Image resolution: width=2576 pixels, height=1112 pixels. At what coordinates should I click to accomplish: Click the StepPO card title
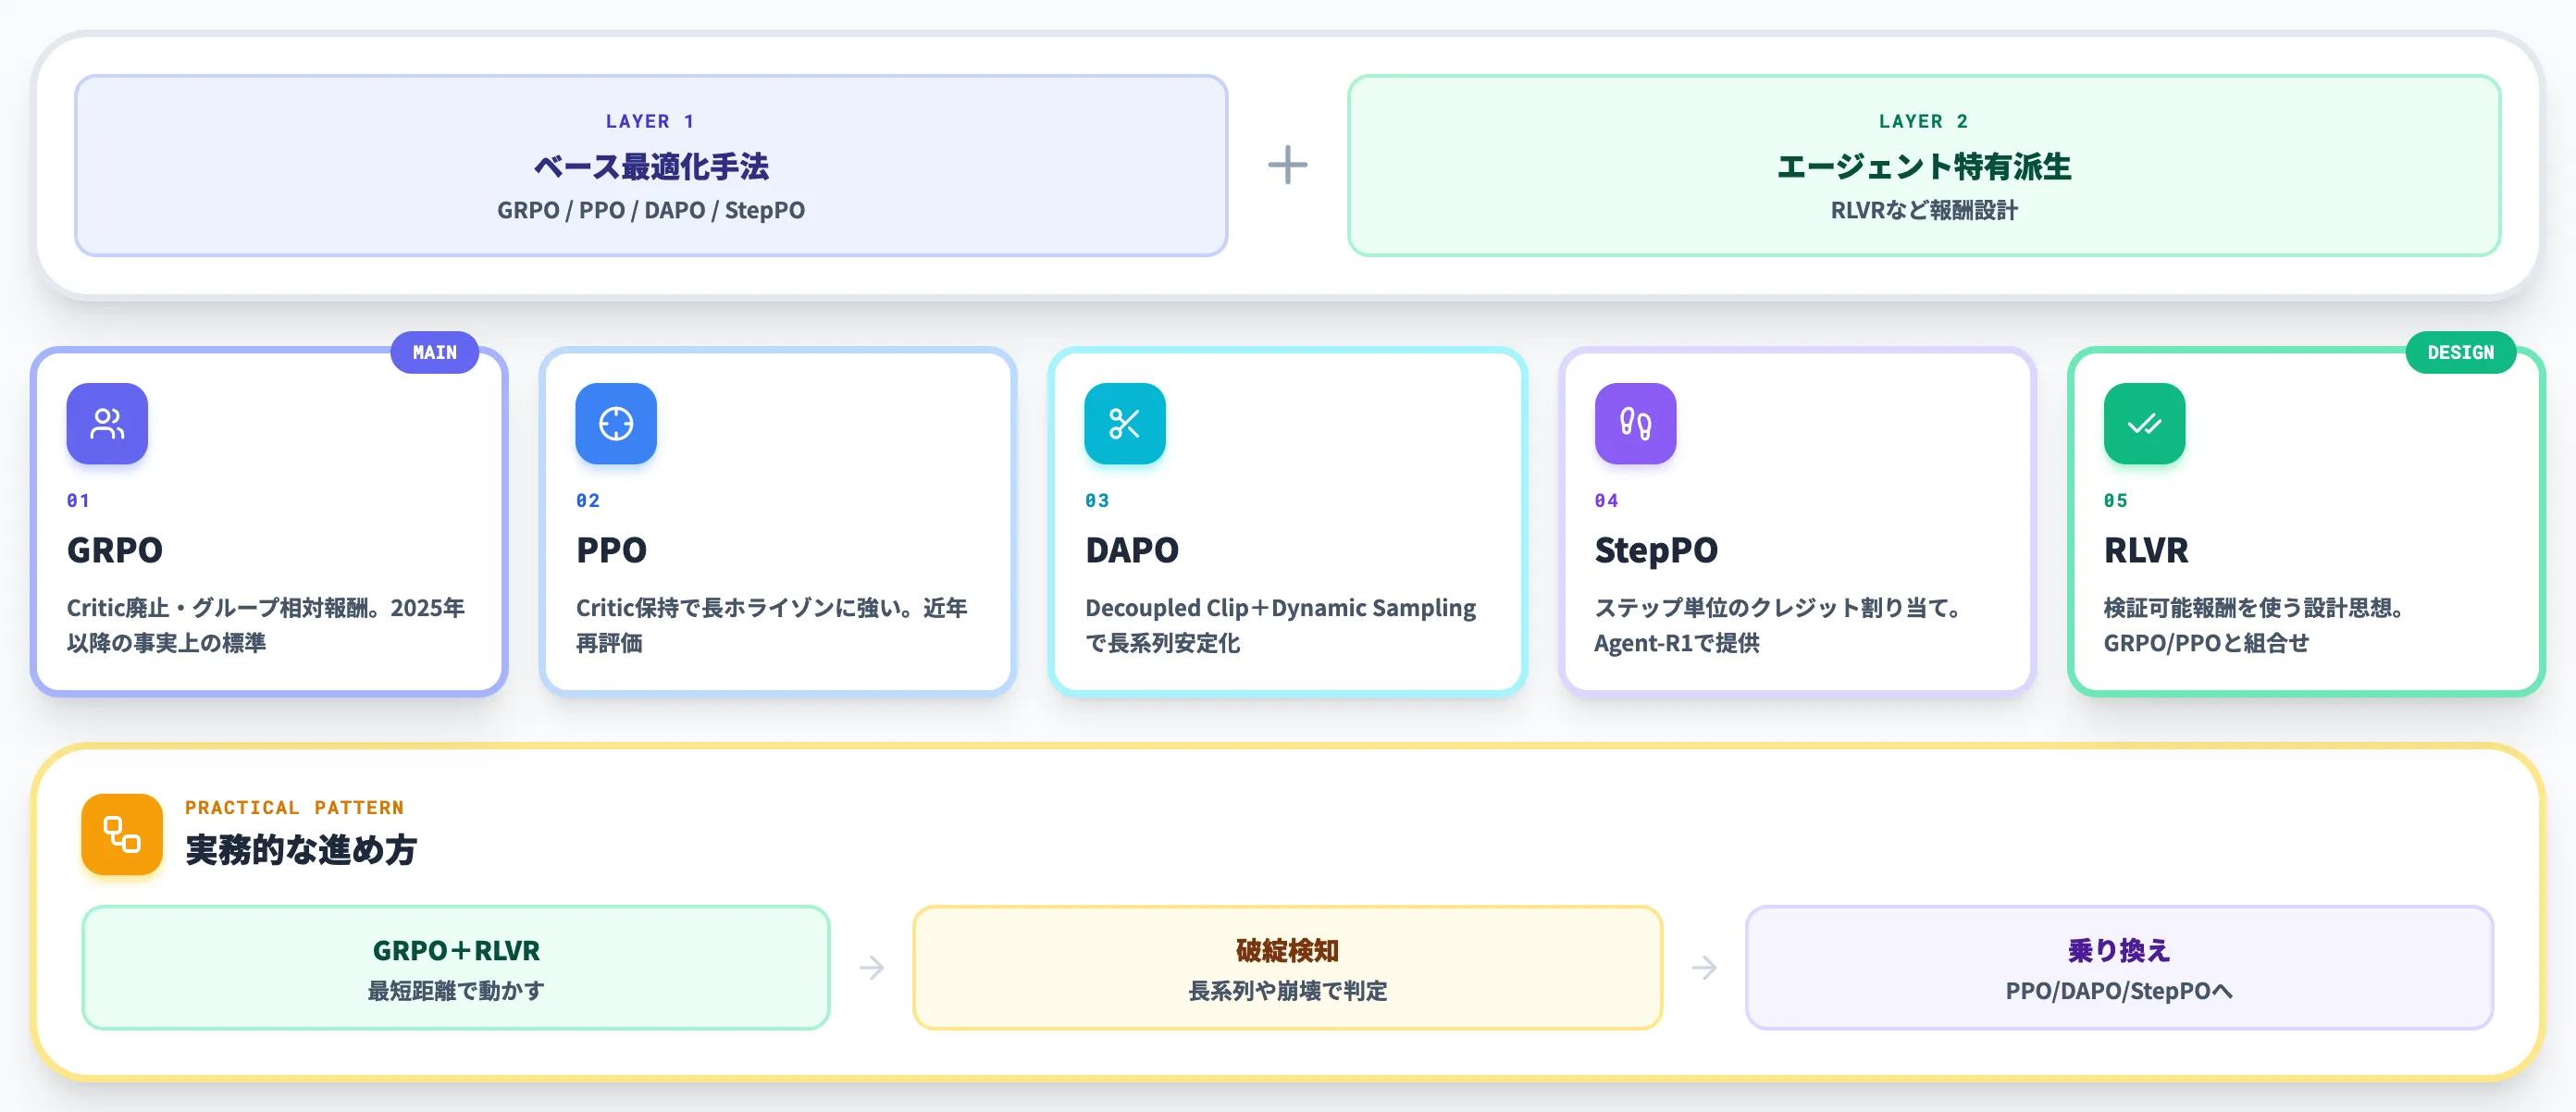coord(1656,550)
